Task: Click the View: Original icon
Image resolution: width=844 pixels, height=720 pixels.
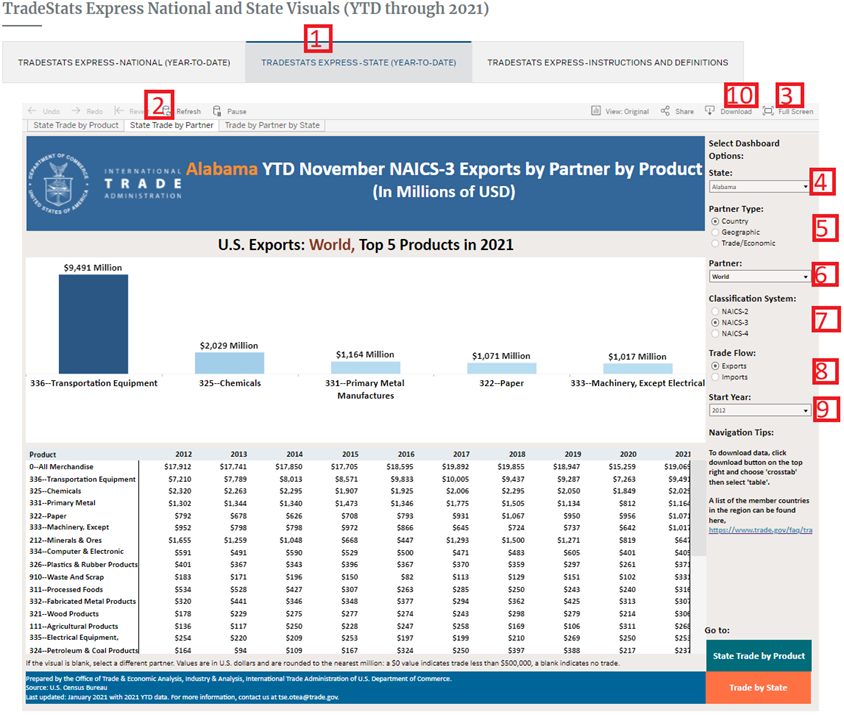Action: pyautogui.click(x=596, y=111)
